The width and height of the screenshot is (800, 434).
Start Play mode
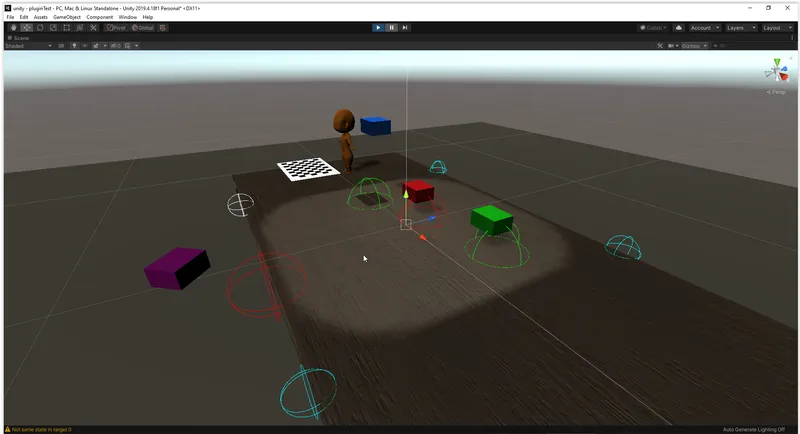point(378,28)
